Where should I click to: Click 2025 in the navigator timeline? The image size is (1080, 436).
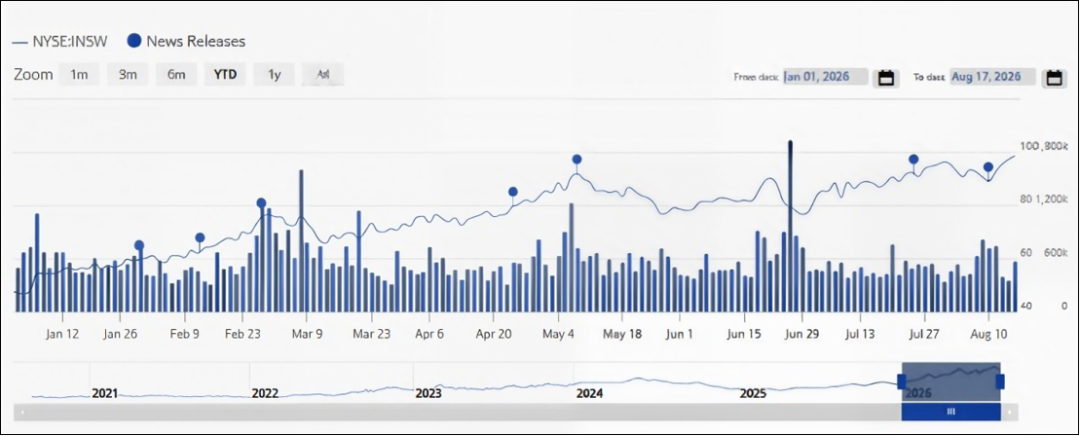click(753, 394)
